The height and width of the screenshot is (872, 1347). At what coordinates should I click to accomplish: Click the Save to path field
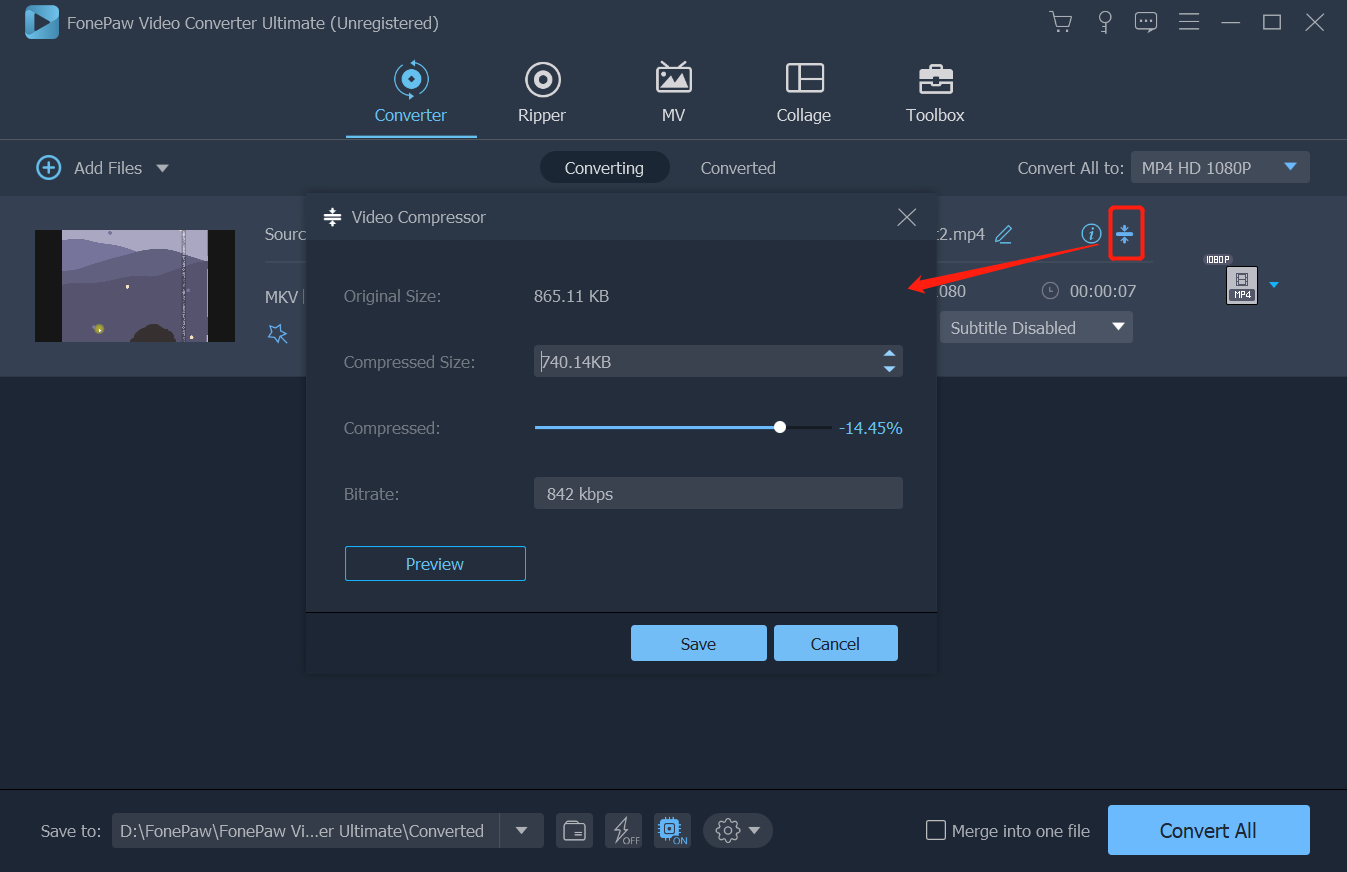click(x=306, y=831)
